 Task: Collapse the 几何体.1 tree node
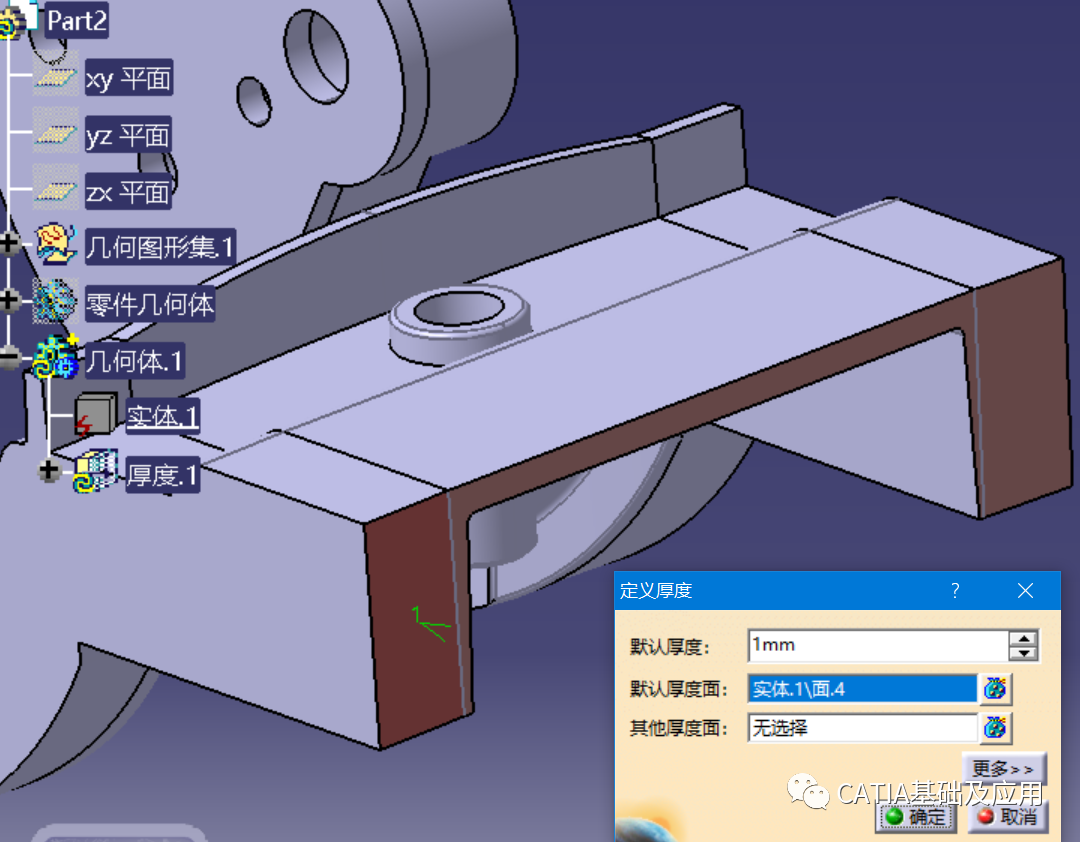pos(10,358)
